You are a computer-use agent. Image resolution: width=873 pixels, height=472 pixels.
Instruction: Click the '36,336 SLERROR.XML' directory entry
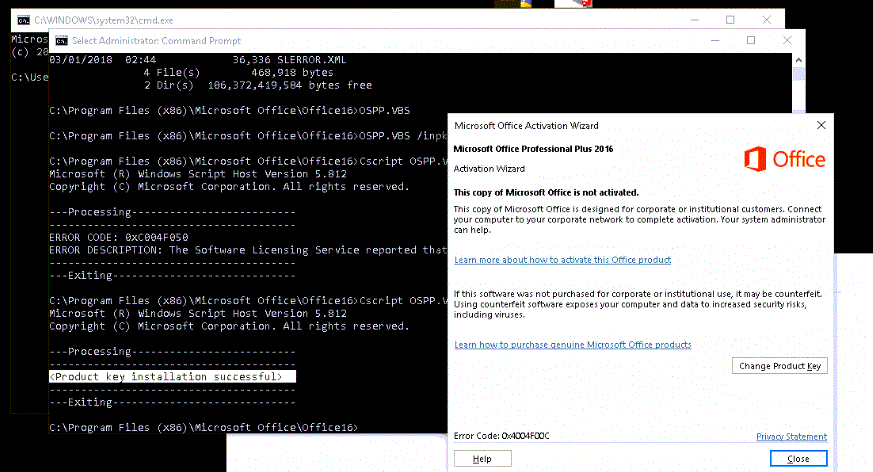(290, 60)
